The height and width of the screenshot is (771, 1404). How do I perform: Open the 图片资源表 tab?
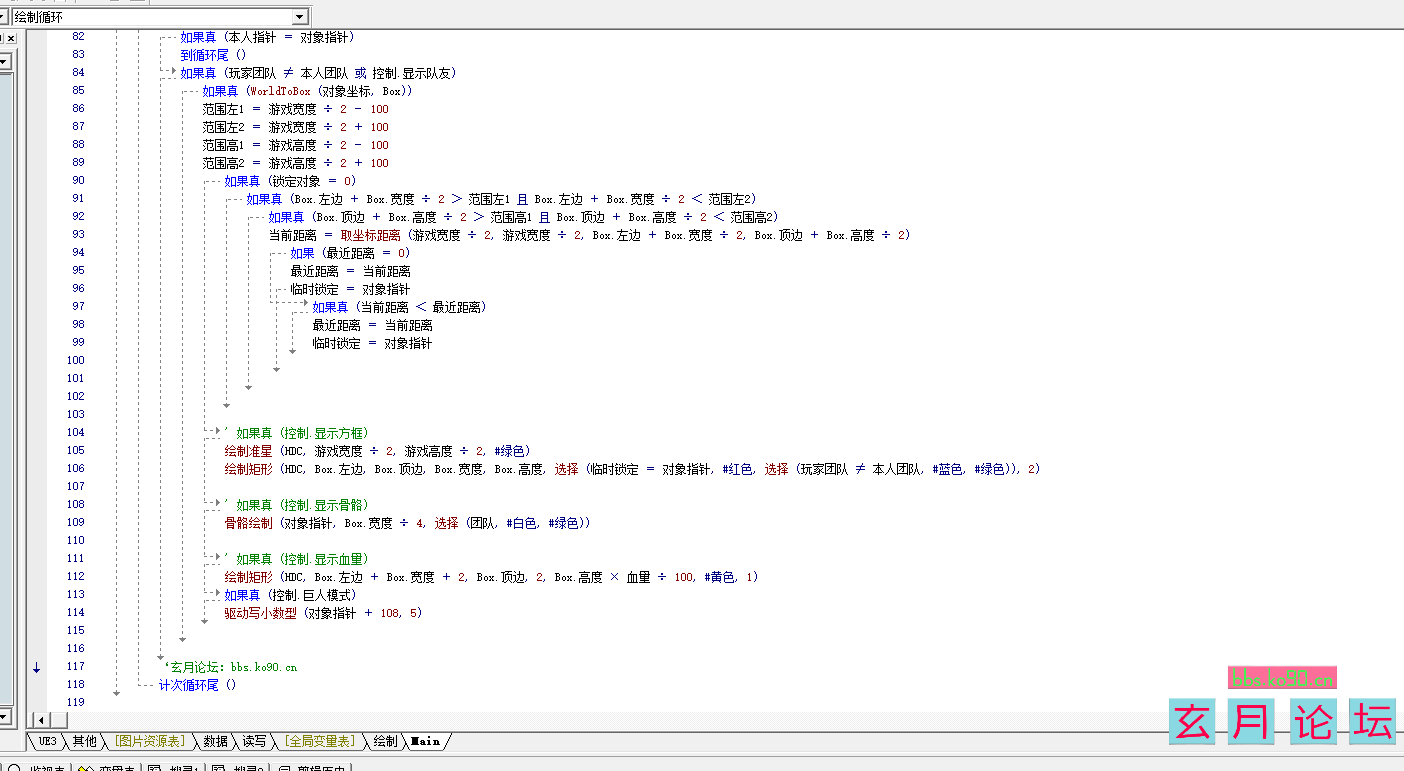(x=149, y=741)
